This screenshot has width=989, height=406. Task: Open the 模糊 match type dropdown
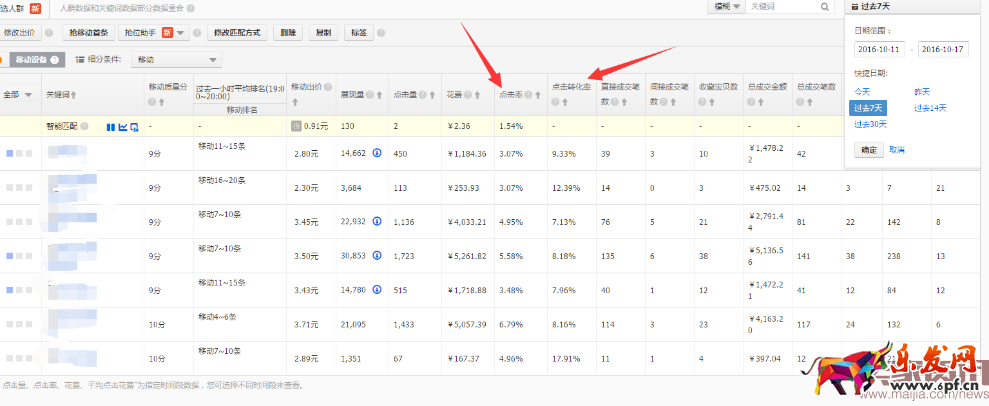[725, 7]
